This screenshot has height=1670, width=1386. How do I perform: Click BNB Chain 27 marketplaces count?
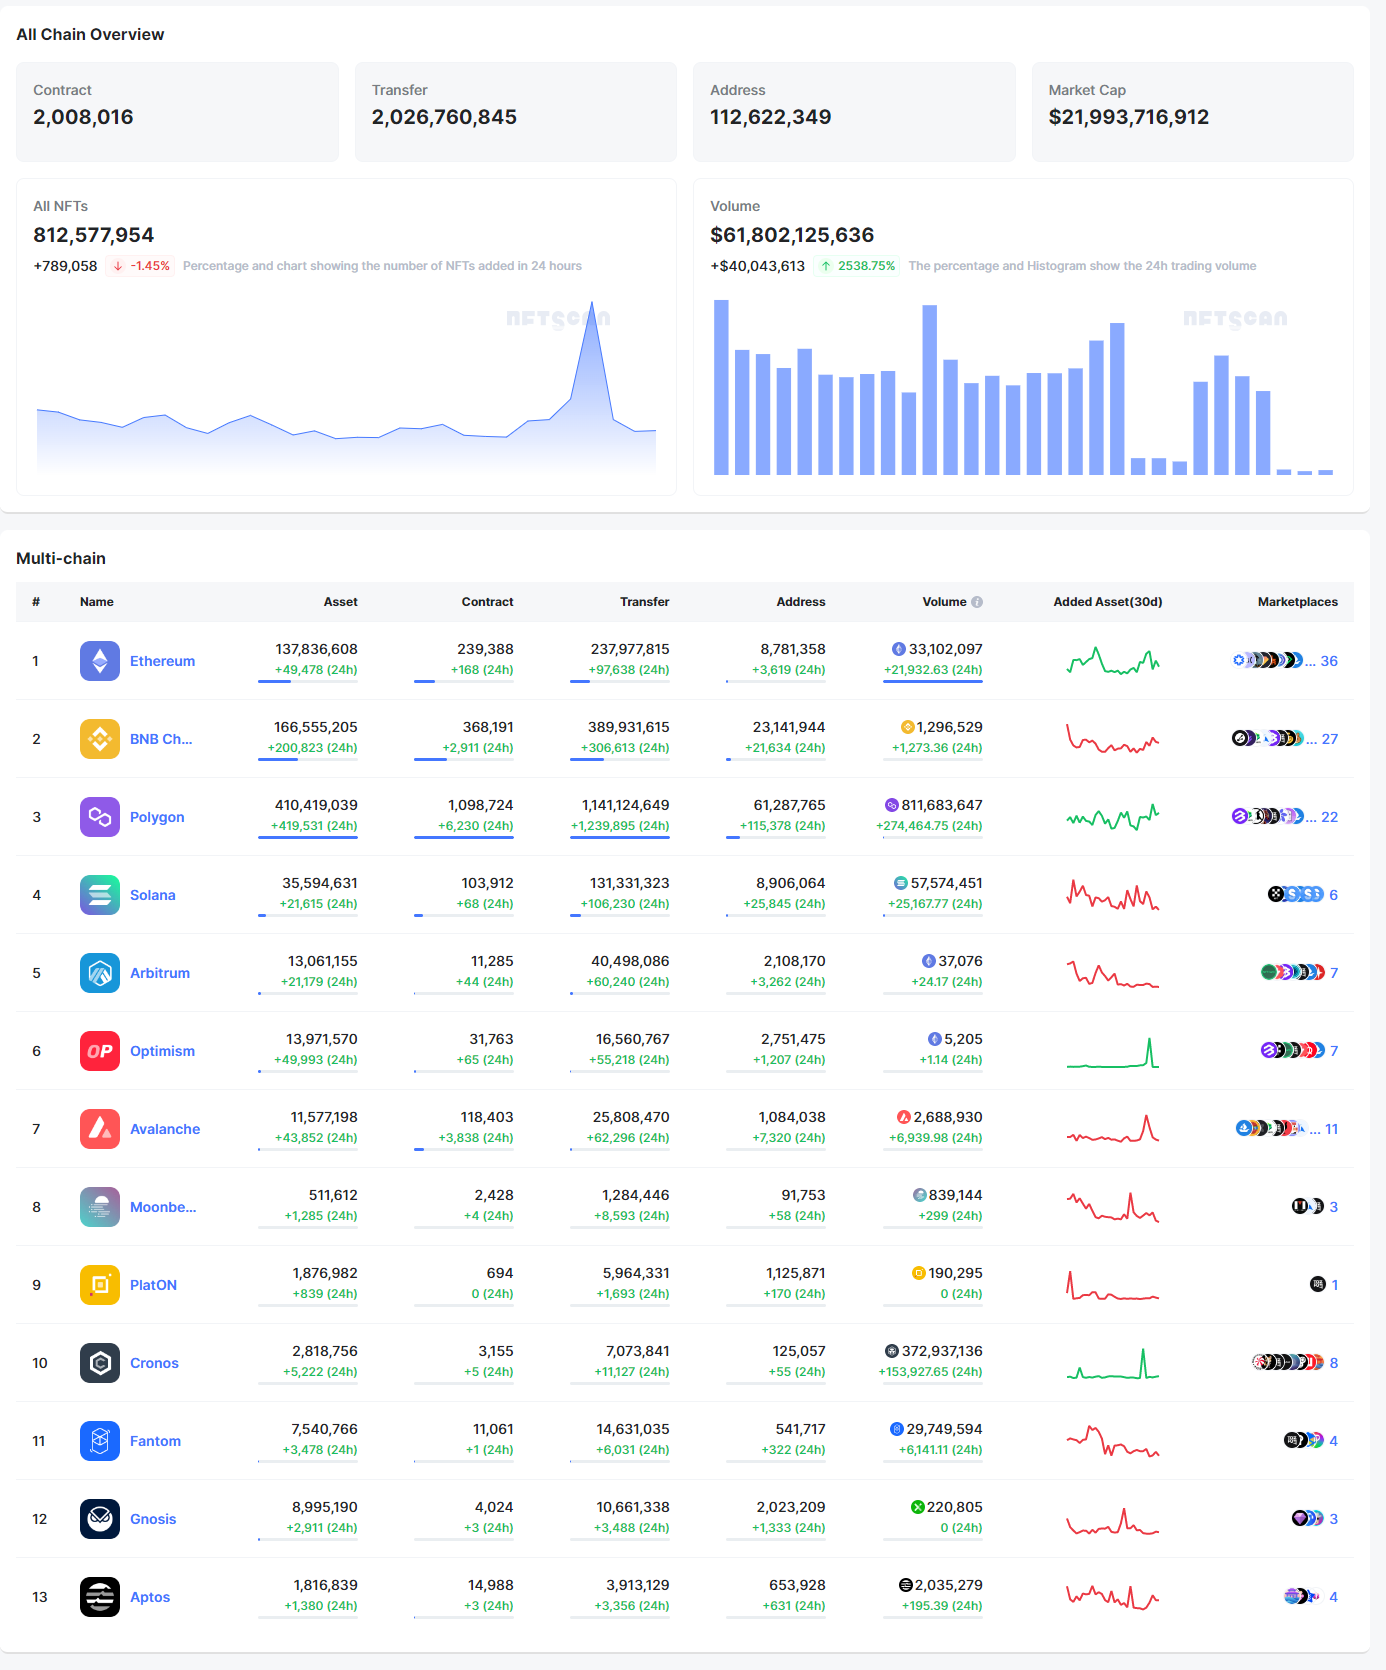1329,739
